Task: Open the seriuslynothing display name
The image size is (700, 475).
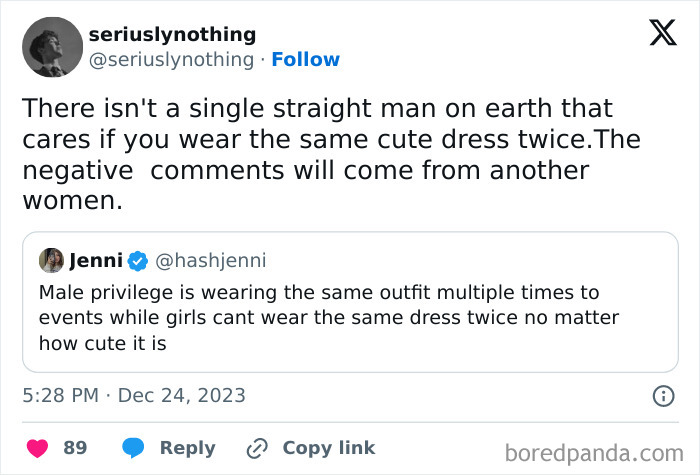Action: tap(172, 35)
